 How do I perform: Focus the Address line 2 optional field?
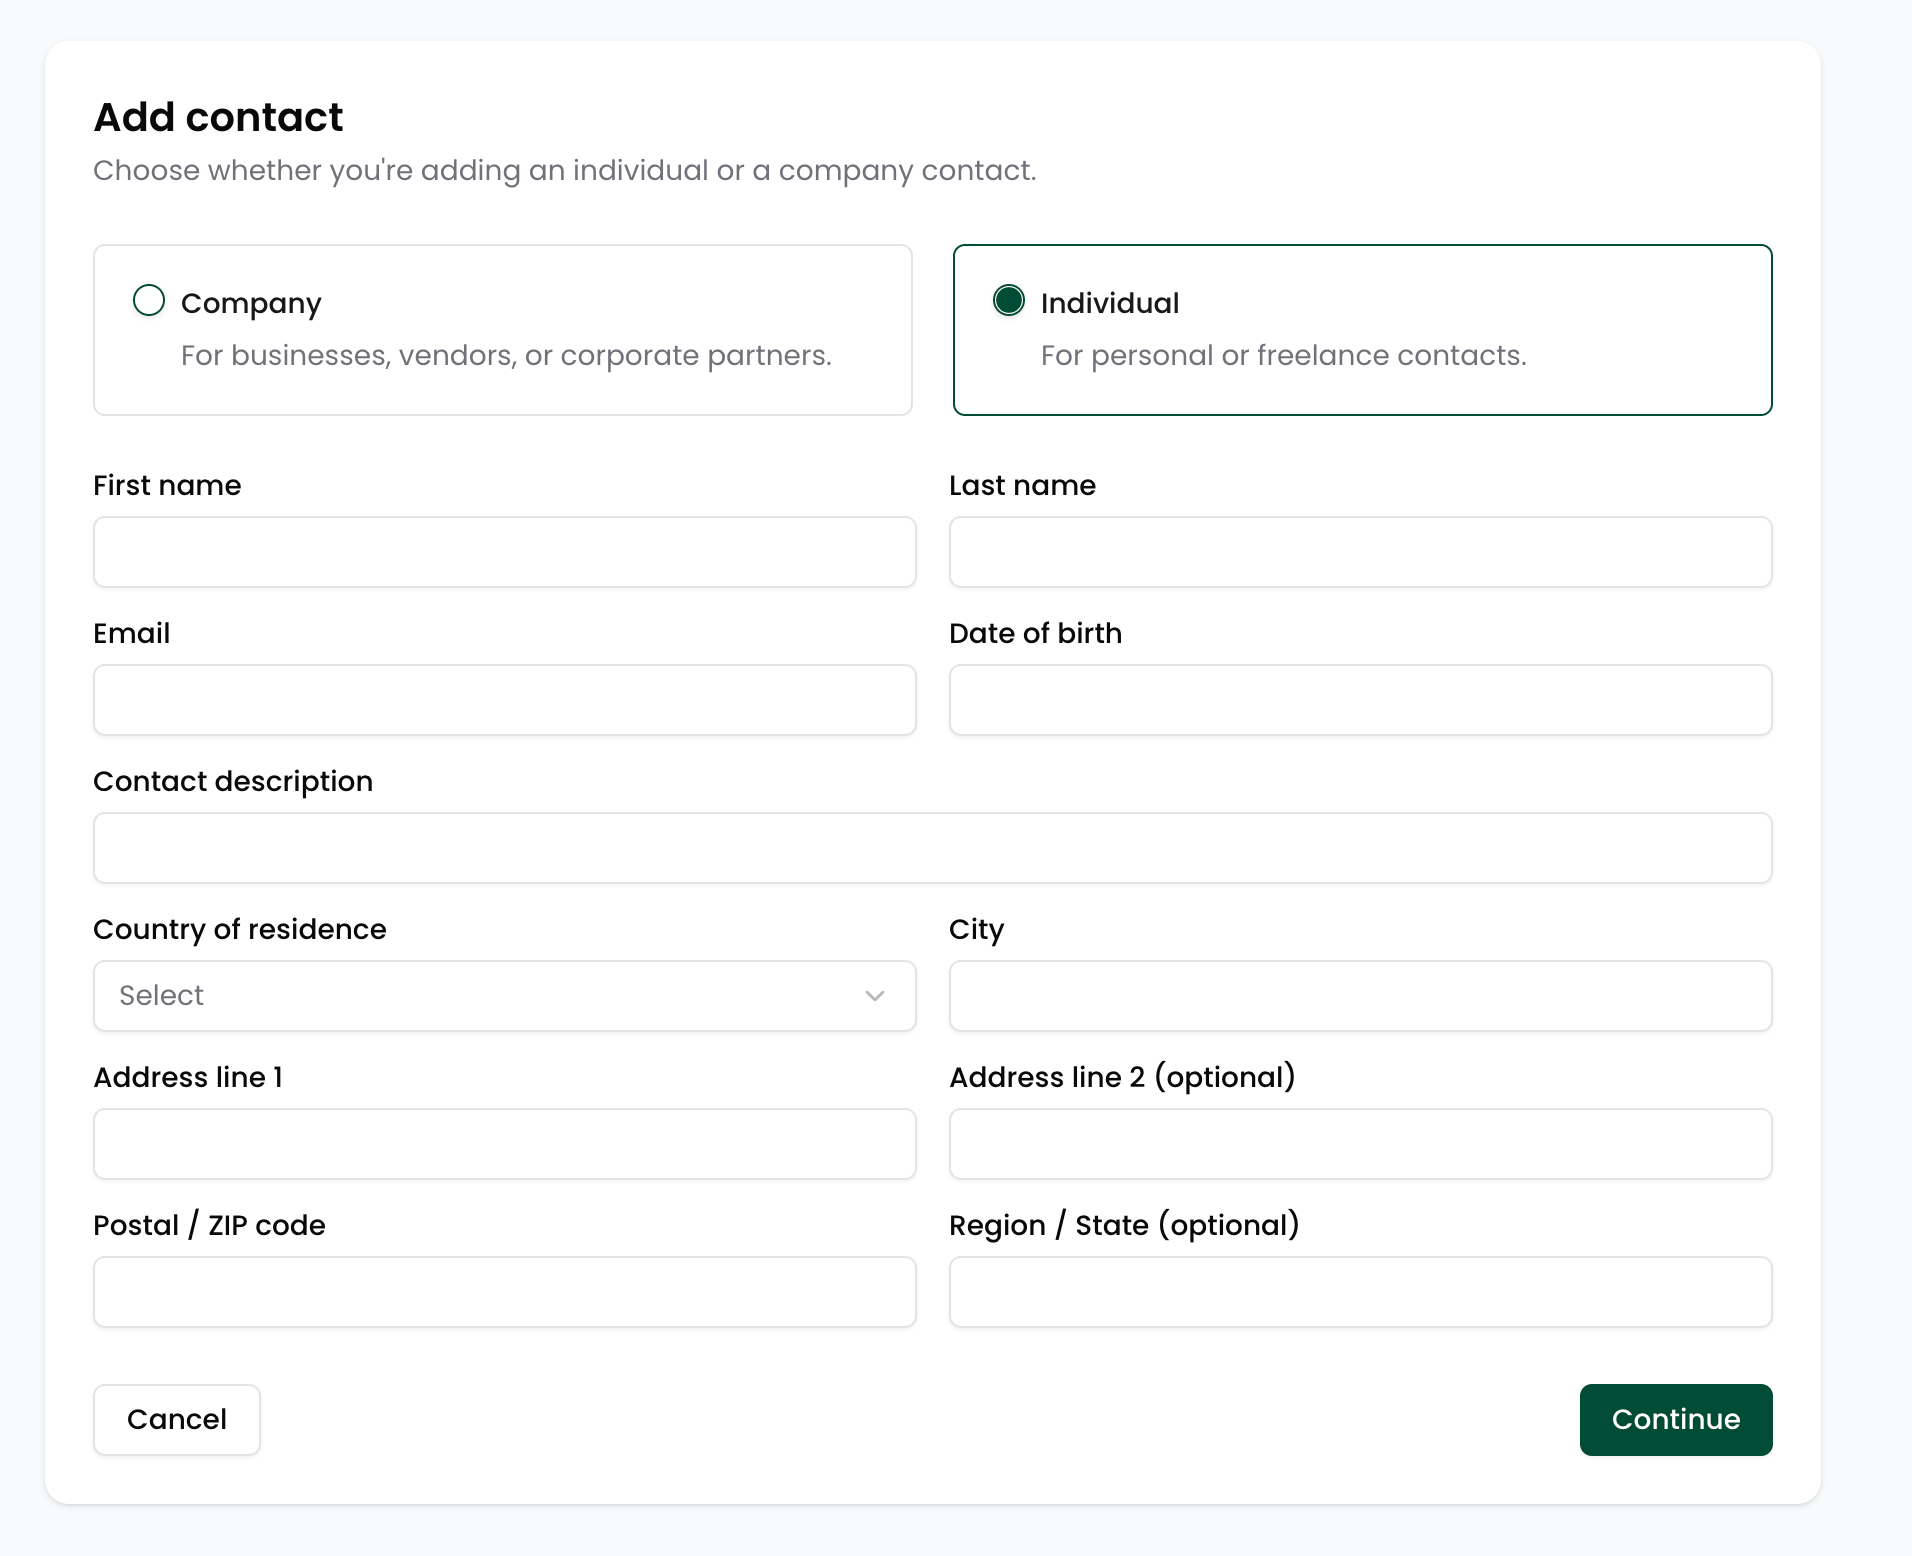(x=1360, y=1144)
